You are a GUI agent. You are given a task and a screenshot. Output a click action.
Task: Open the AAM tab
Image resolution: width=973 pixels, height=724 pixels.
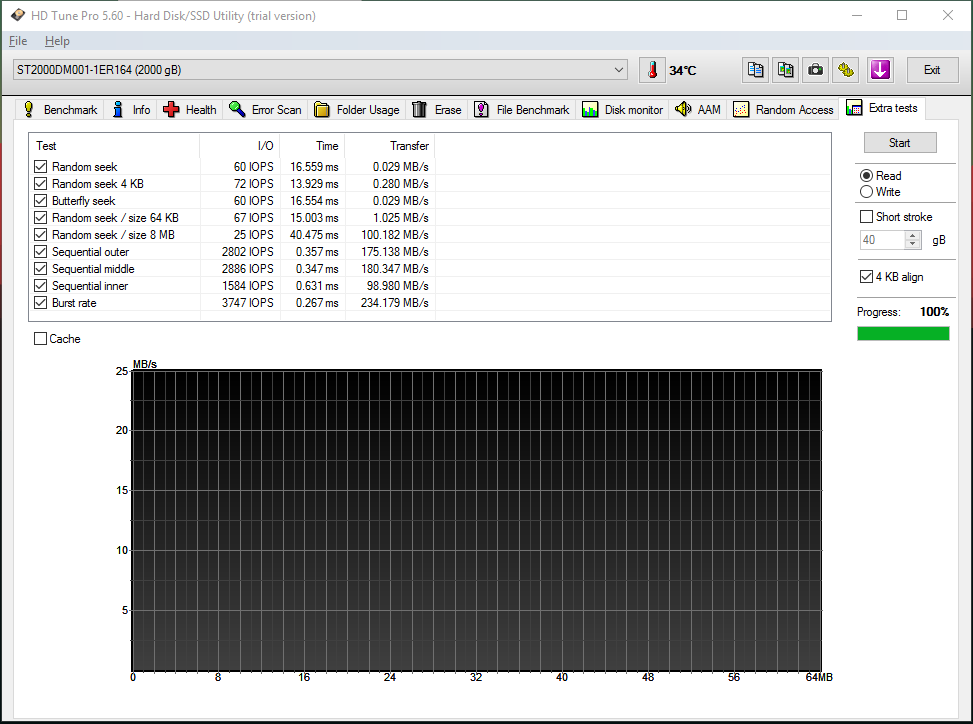[x=698, y=110]
